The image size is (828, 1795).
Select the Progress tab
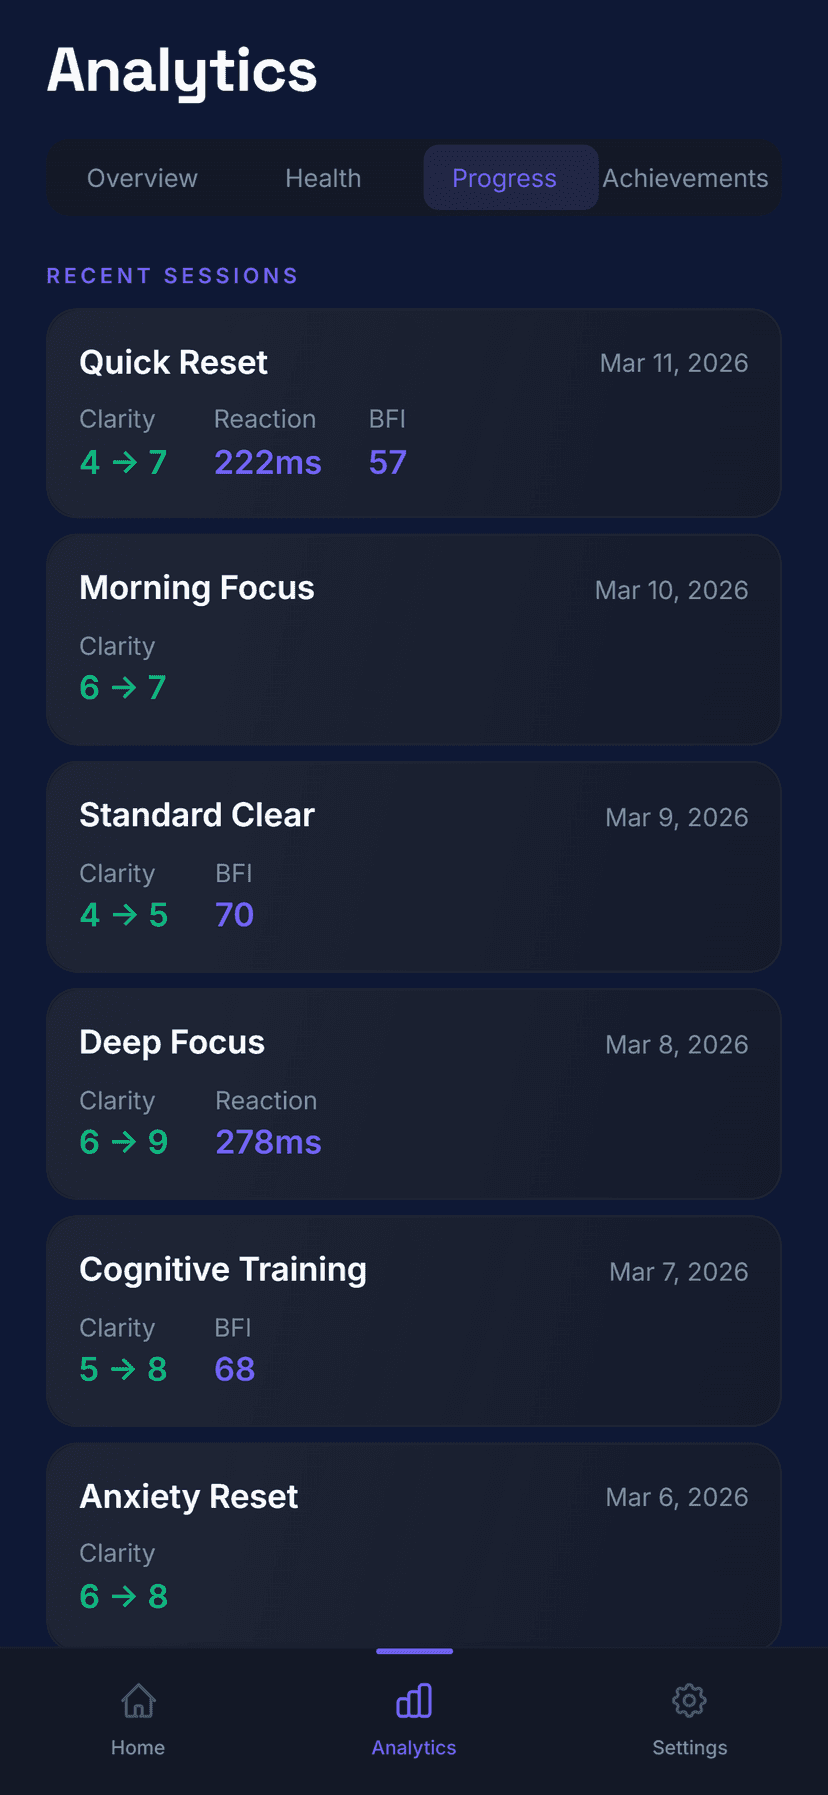point(505,177)
